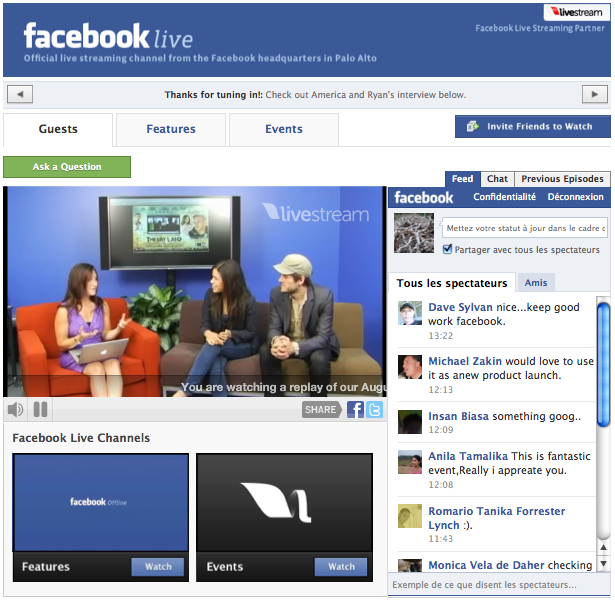This screenshot has width=615, height=601.
Task: Click Anila Tamalika's avatar
Action: [410, 462]
